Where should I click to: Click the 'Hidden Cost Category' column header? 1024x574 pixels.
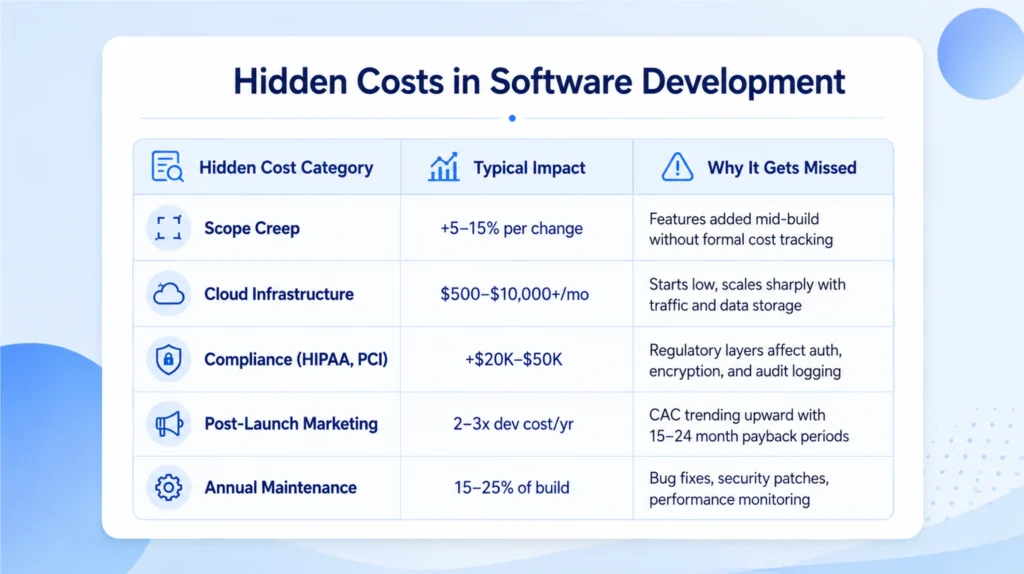[286, 168]
